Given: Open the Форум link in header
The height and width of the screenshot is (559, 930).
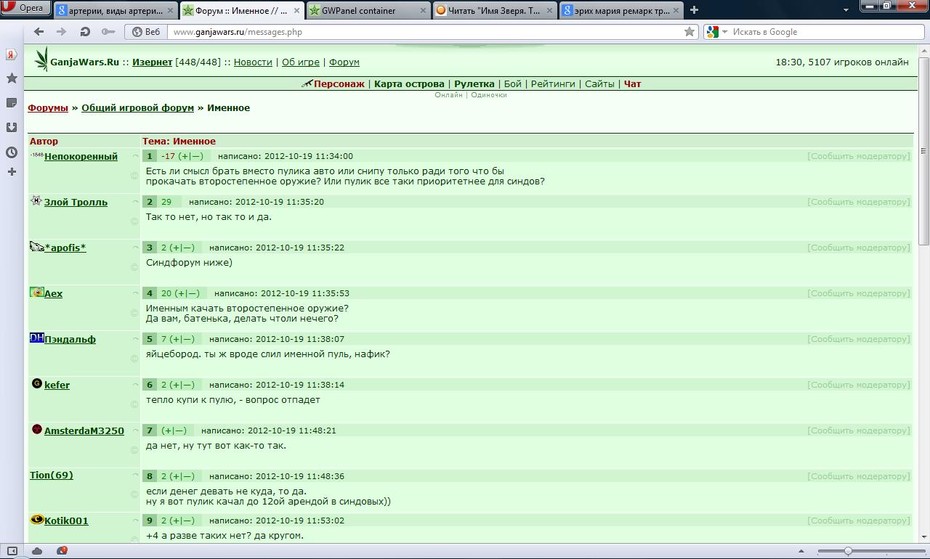Looking at the screenshot, I should tap(344, 62).
